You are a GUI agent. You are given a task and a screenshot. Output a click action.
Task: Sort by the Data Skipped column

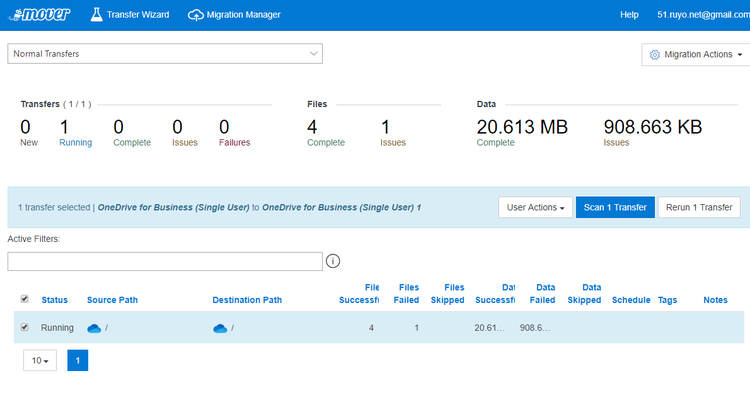[x=584, y=294]
